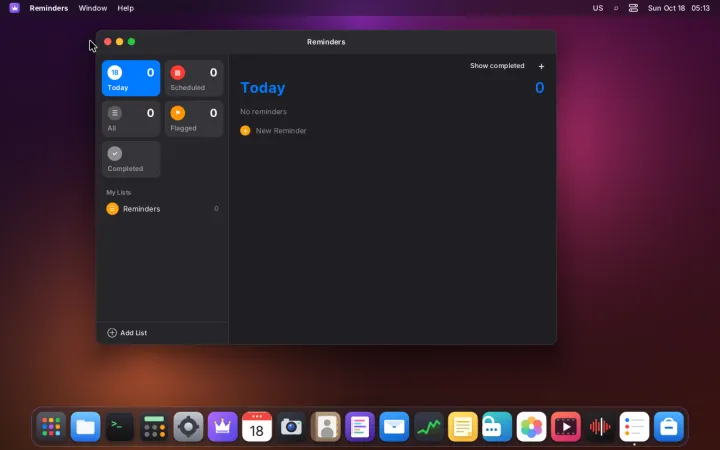The image size is (720, 450).
Task: Open the Flagged smart list card
Action: coord(194,118)
